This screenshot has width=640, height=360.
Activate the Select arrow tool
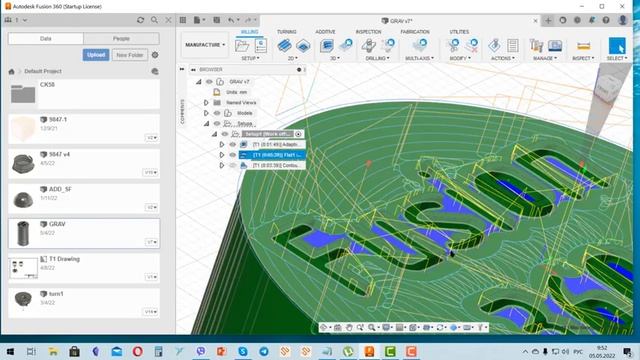click(617, 46)
